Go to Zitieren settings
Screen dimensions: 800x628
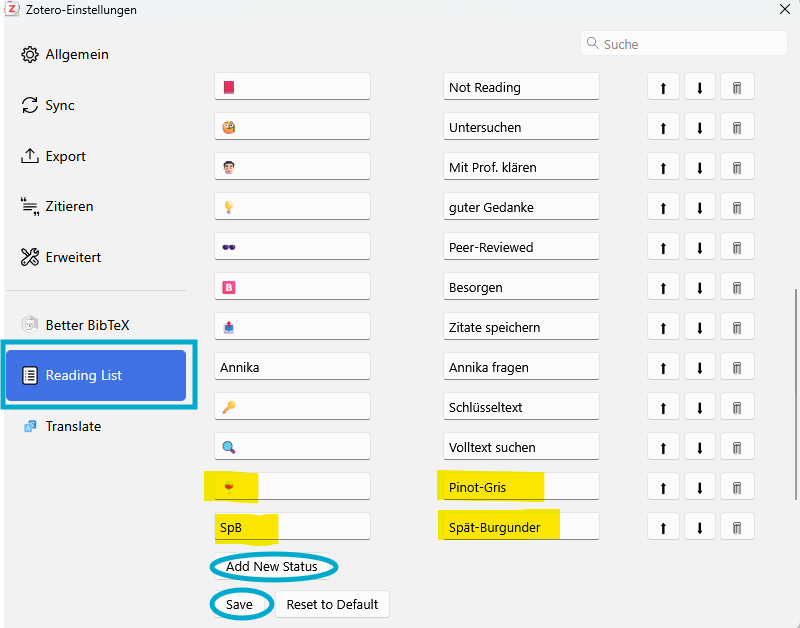(96, 206)
